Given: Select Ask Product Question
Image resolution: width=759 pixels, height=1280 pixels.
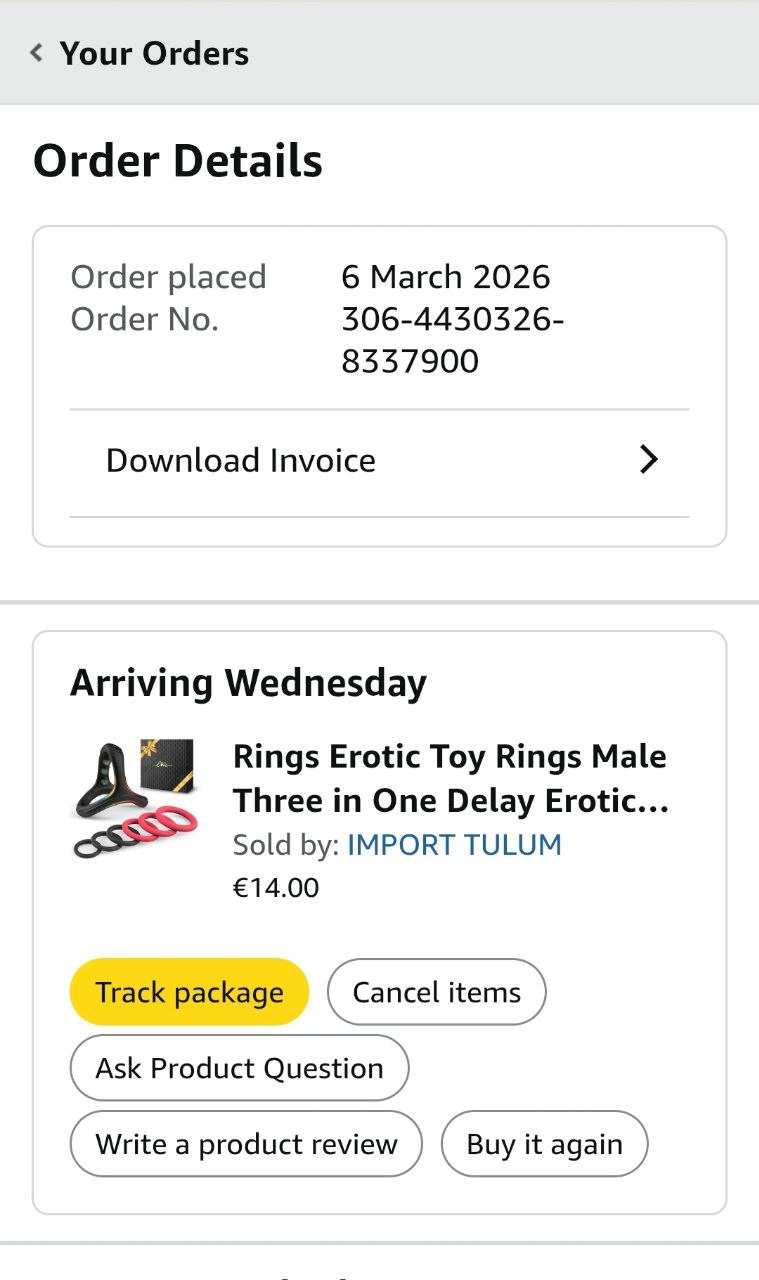Looking at the screenshot, I should [239, 1068].
